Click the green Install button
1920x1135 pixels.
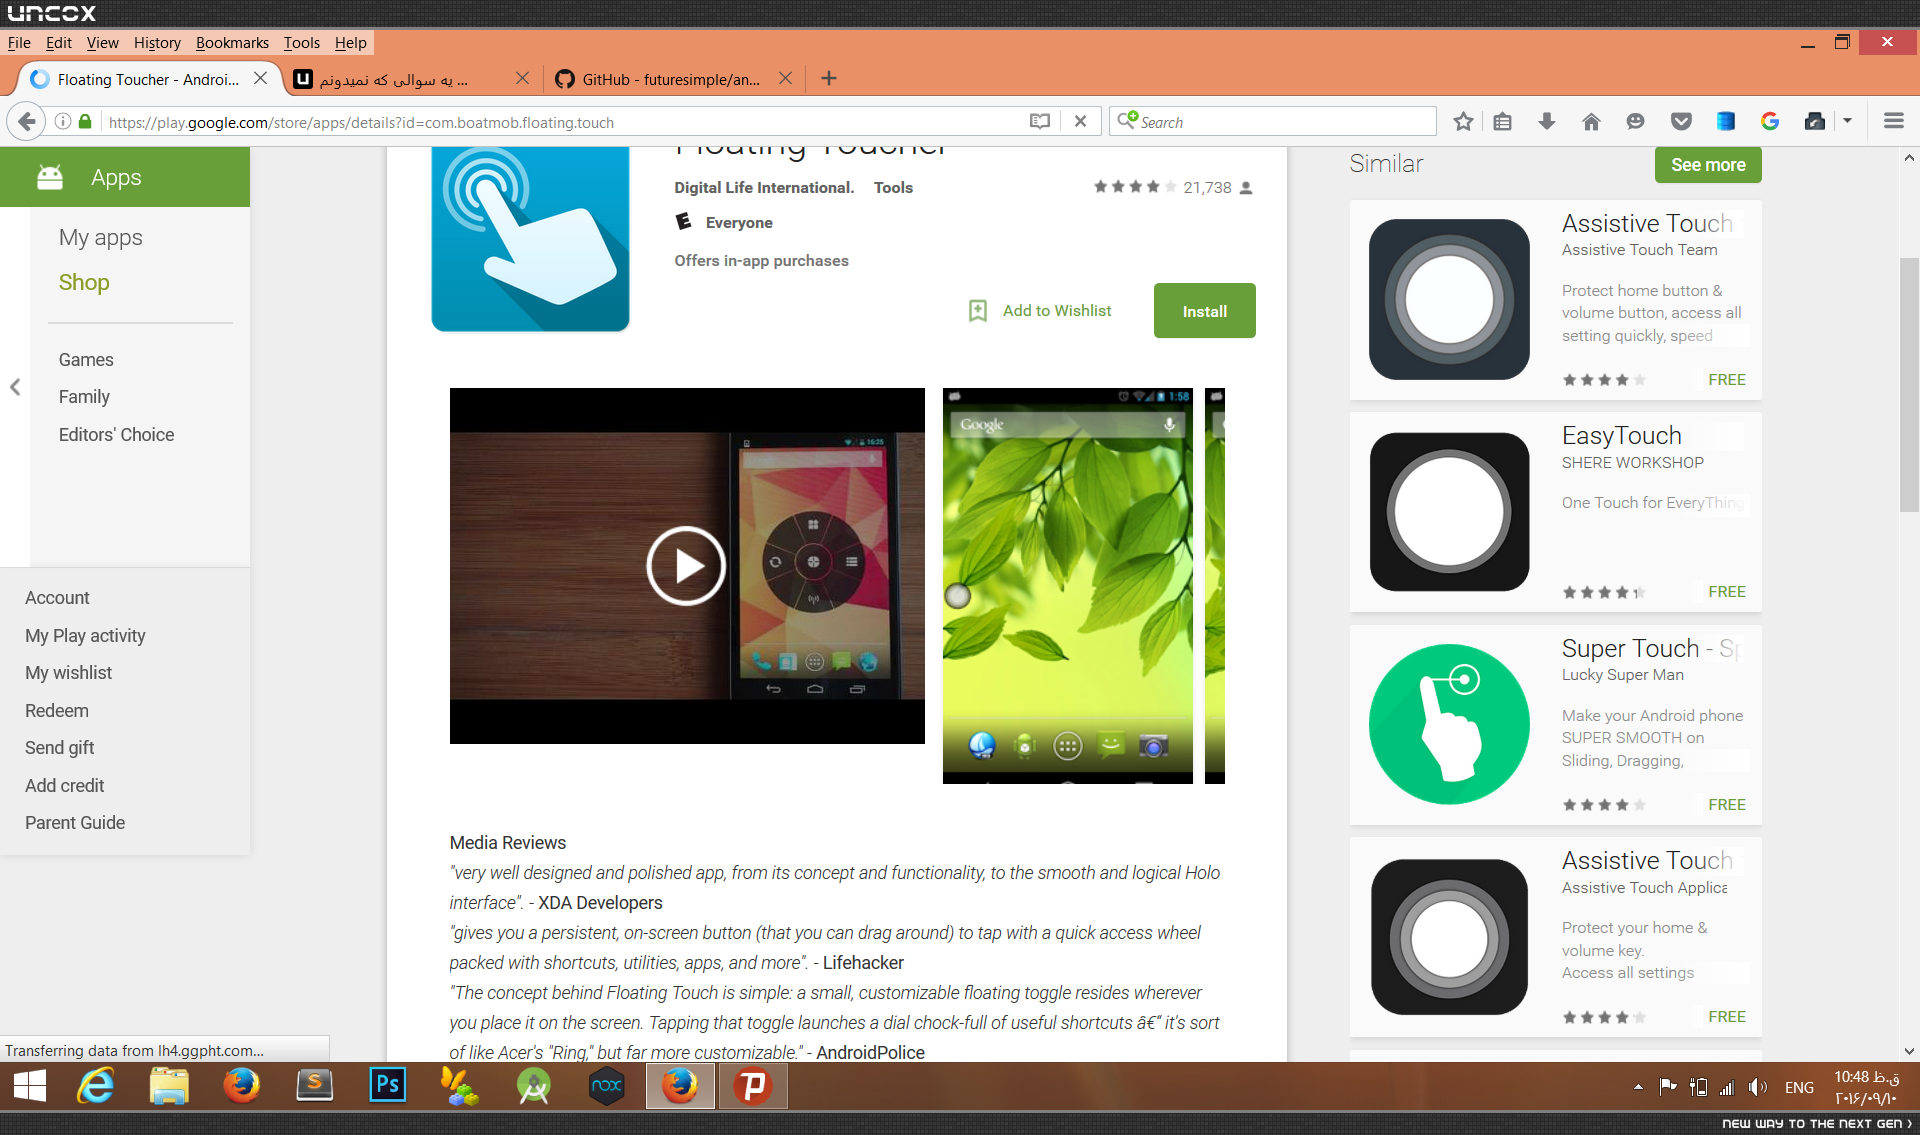(x=1204, y=311)
